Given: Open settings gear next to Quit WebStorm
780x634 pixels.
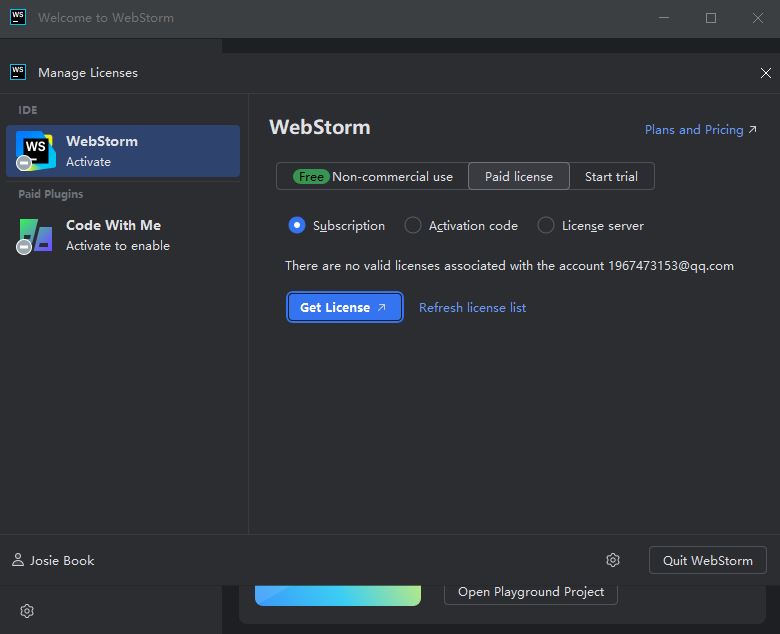Looking at the screenshot, I should click(613, 560).
